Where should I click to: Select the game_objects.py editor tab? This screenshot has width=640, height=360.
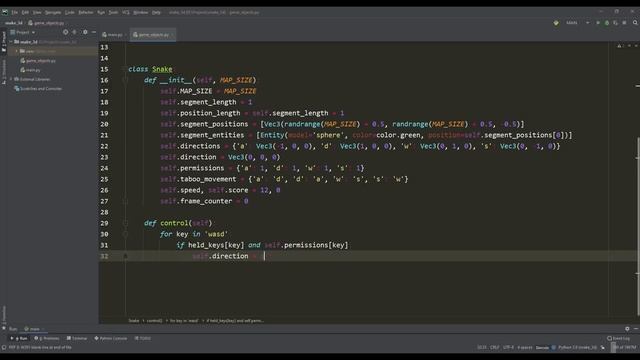click(x=153, y=35)
